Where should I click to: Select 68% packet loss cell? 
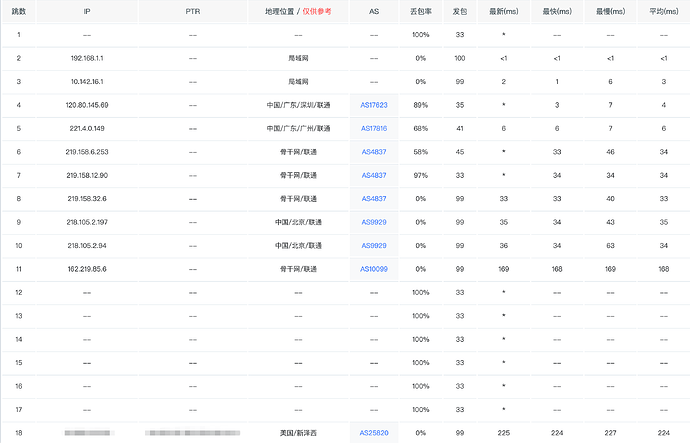[x=421, y=128]
